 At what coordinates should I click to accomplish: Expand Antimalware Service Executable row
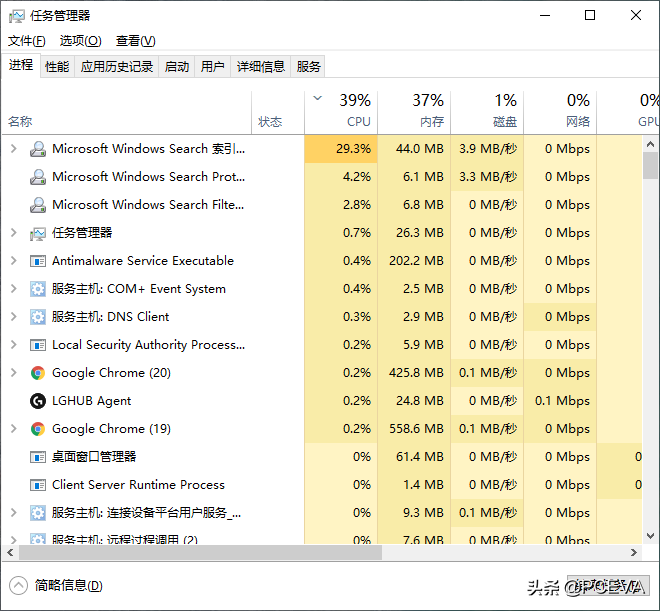click(13, 261)
